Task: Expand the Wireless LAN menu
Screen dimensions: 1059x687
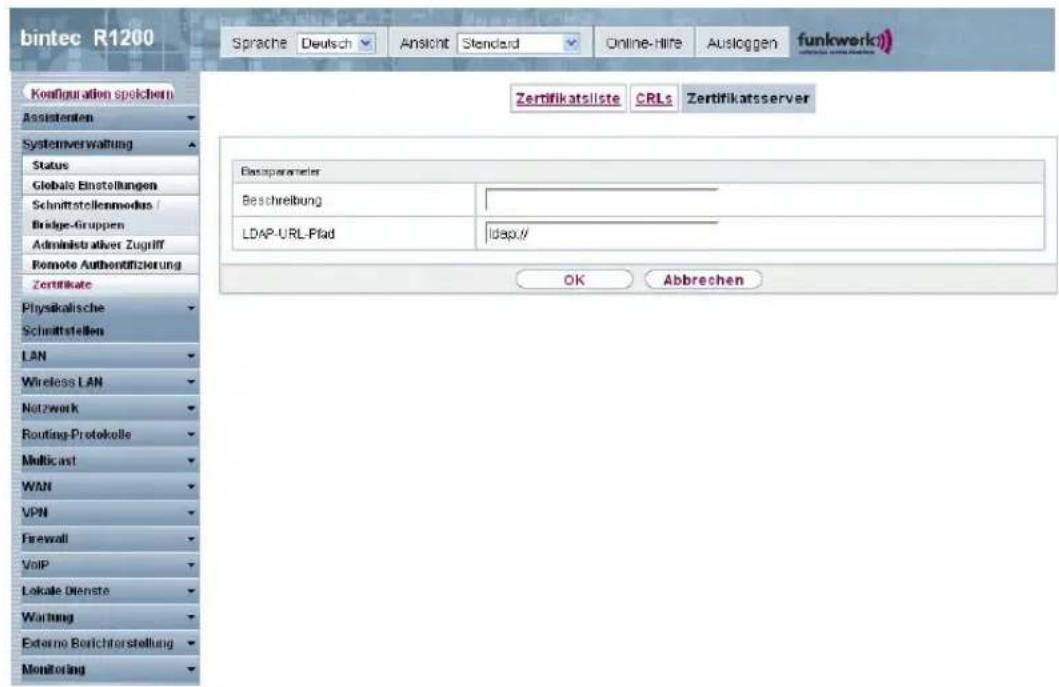Action: click(x=109, y=382)
